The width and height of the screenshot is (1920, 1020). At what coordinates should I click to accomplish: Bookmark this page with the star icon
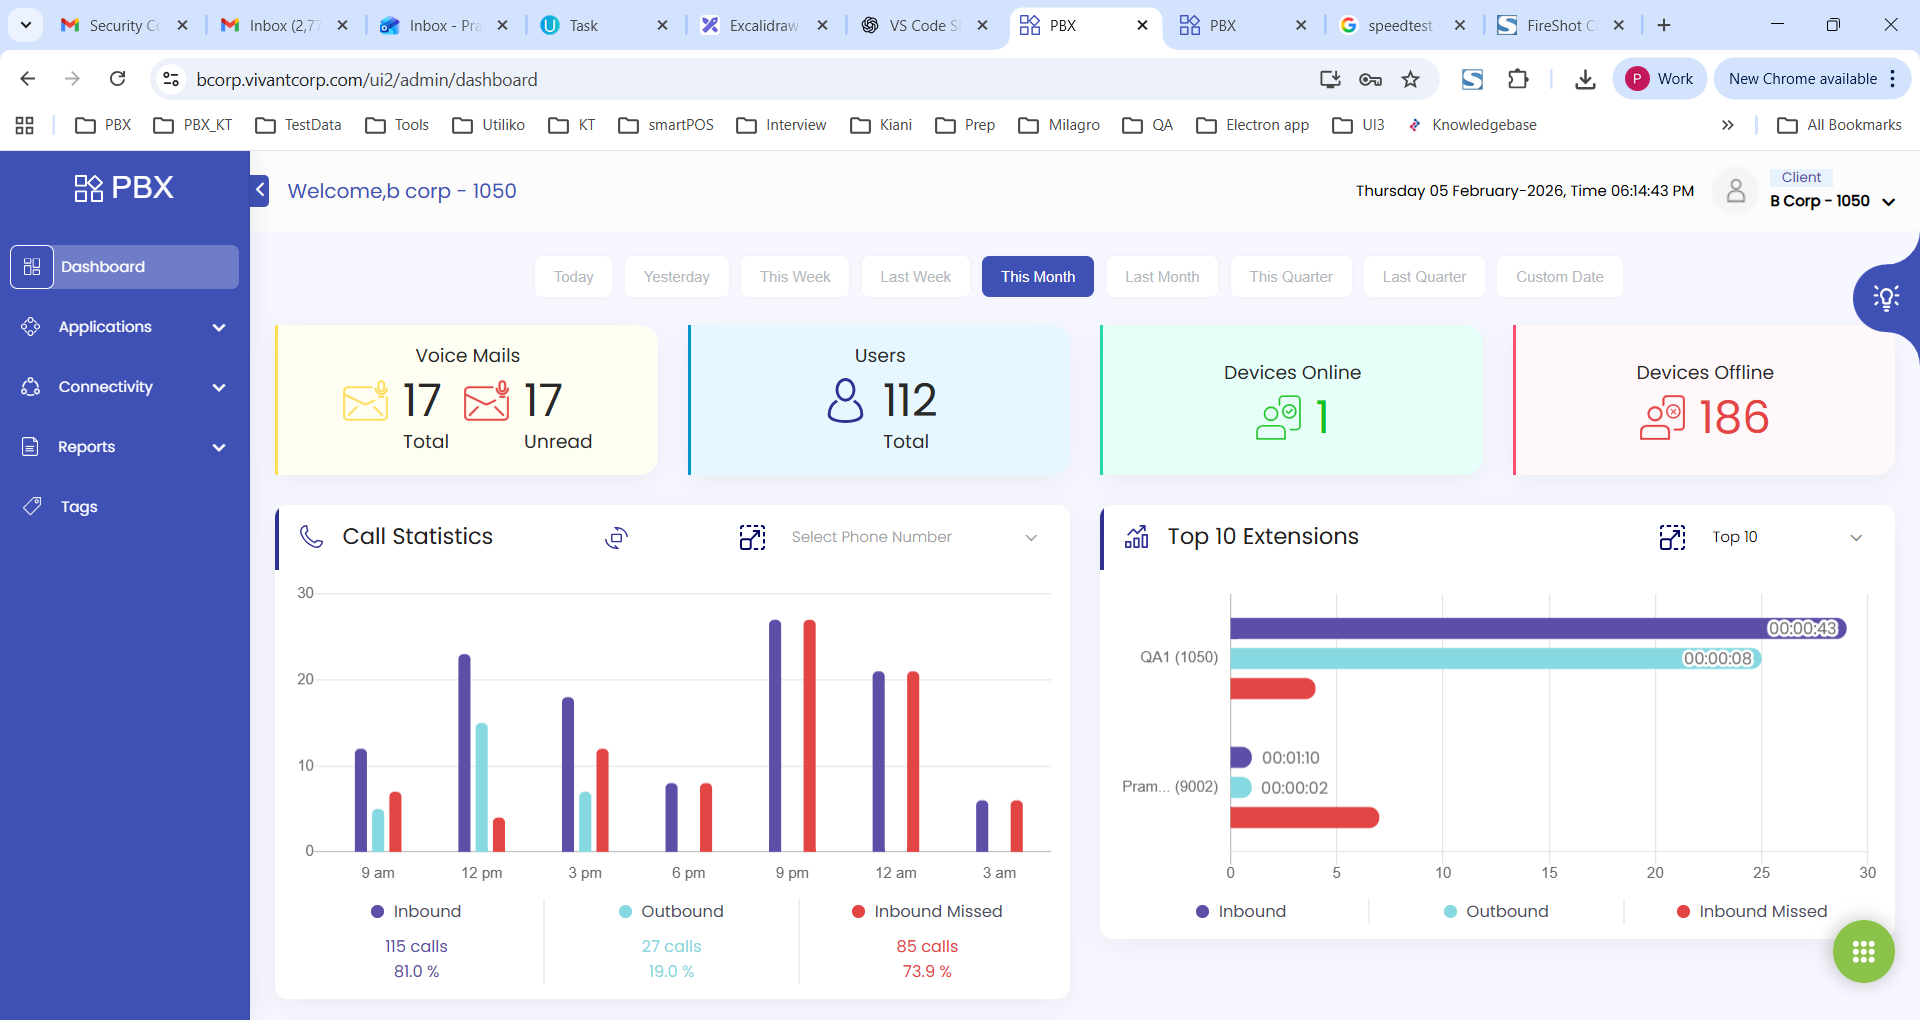click(1410, 79)
